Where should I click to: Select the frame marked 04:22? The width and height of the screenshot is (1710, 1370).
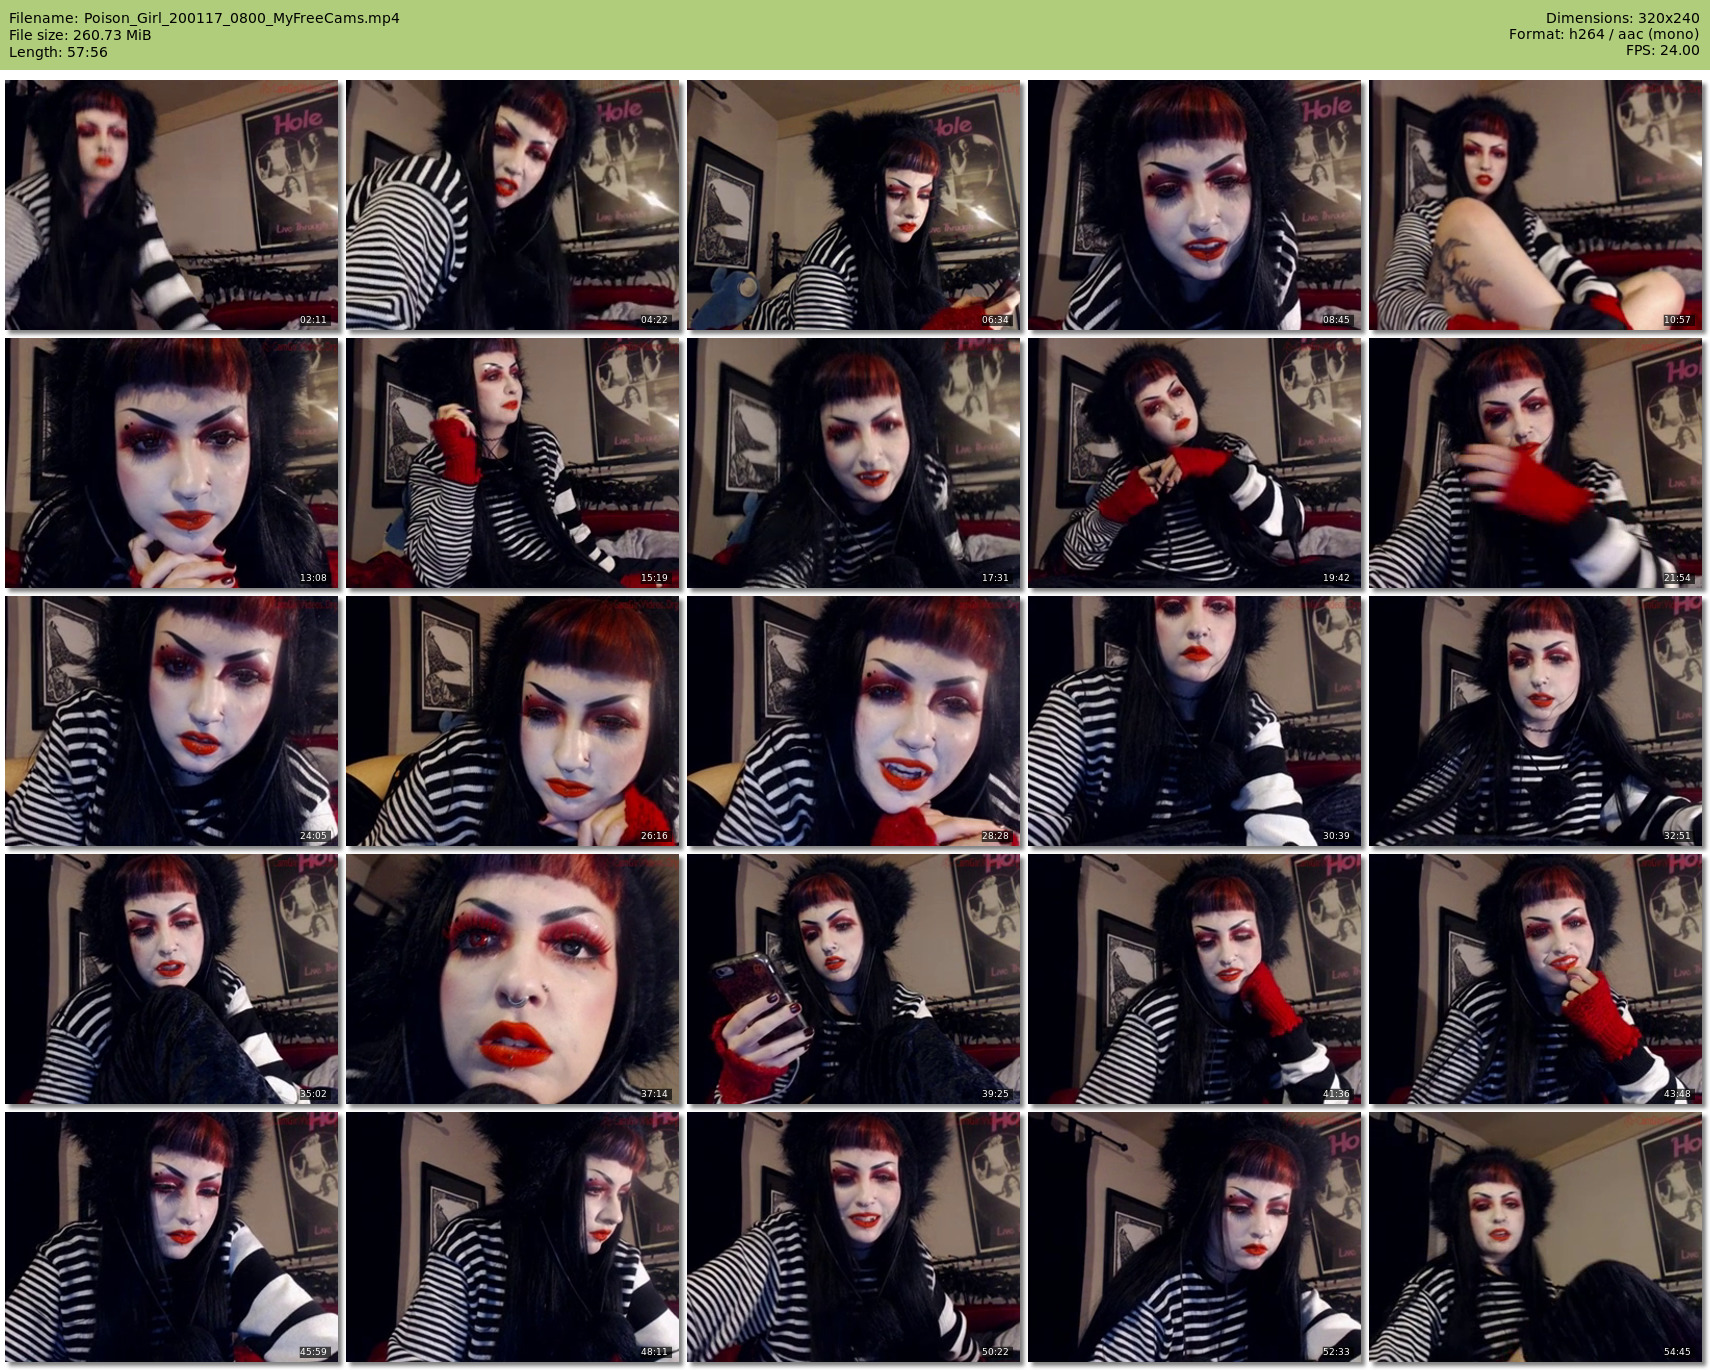click(513, 205)
